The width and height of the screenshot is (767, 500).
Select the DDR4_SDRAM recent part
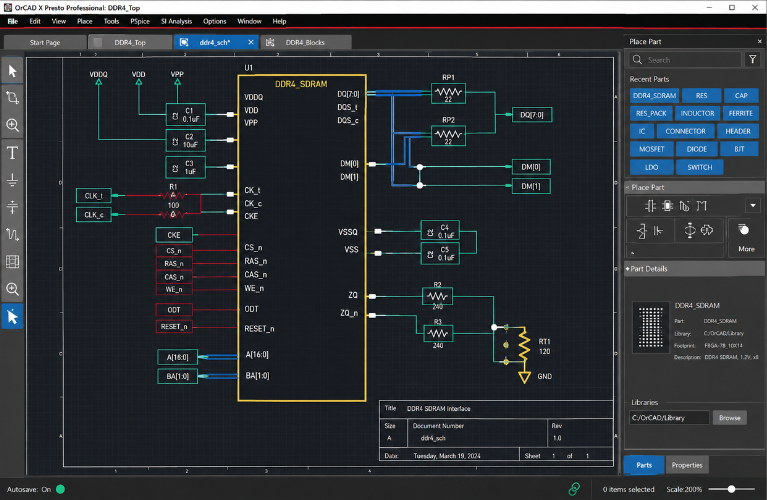click(654, 95)
